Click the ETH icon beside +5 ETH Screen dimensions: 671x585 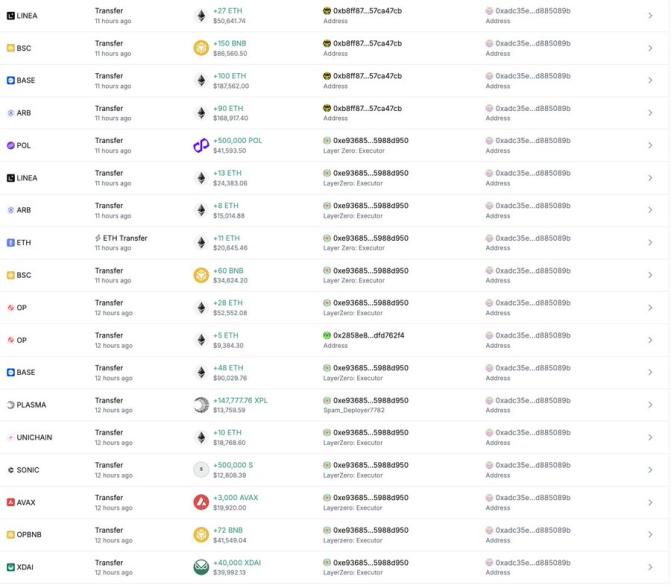tap(201, 340)
